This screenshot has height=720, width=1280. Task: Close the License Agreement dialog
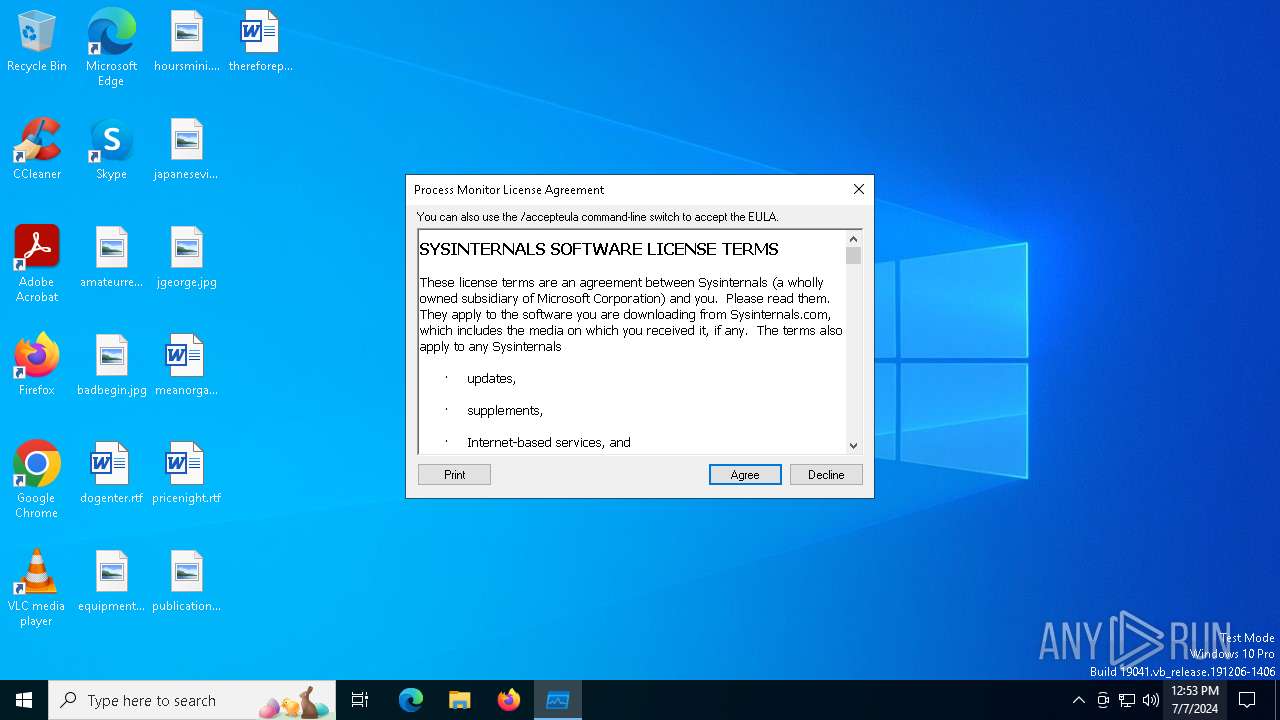click(858, 189)
